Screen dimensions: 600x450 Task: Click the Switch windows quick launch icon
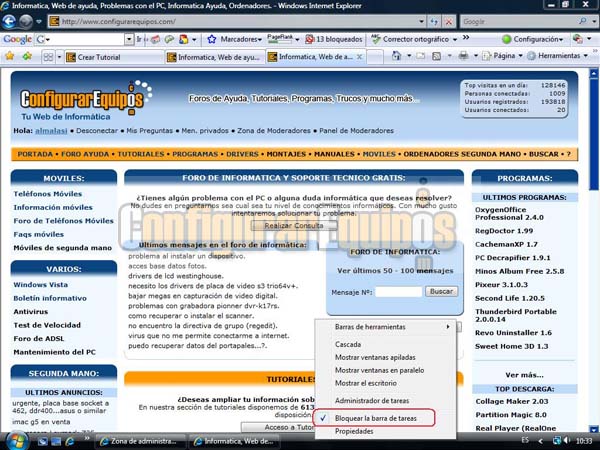pos(56,442)
